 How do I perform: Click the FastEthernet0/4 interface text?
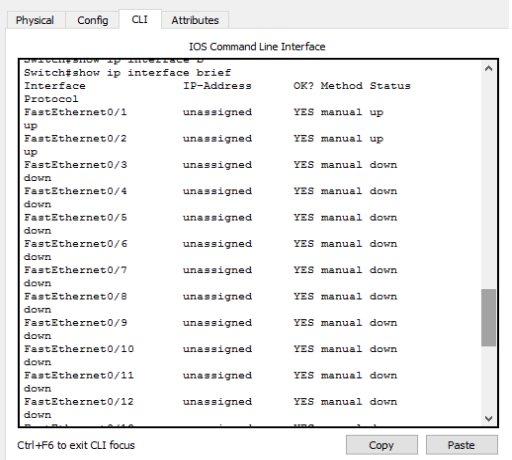[x=75, y=191]
